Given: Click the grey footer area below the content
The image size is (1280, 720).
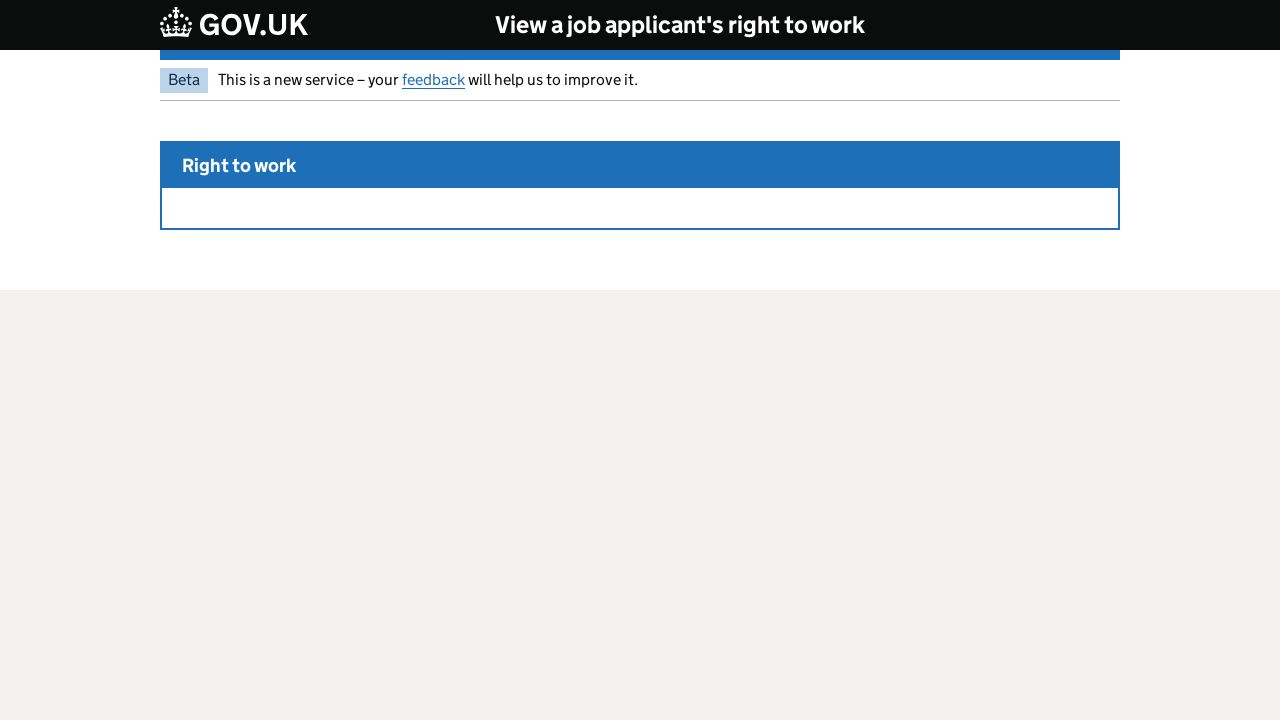Looking at the screenshot, I should [x=640, y=505].
